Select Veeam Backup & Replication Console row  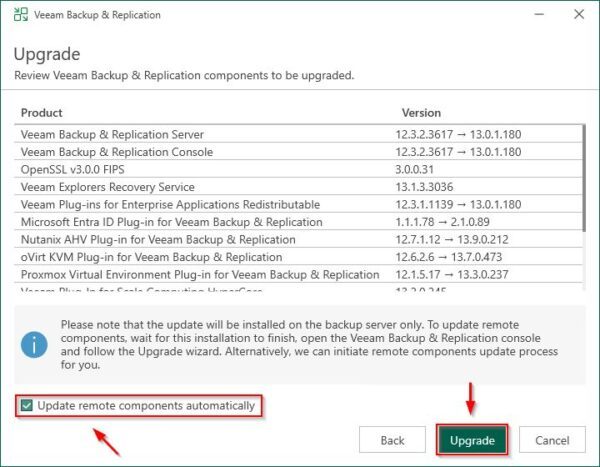[x=298, y=152]
